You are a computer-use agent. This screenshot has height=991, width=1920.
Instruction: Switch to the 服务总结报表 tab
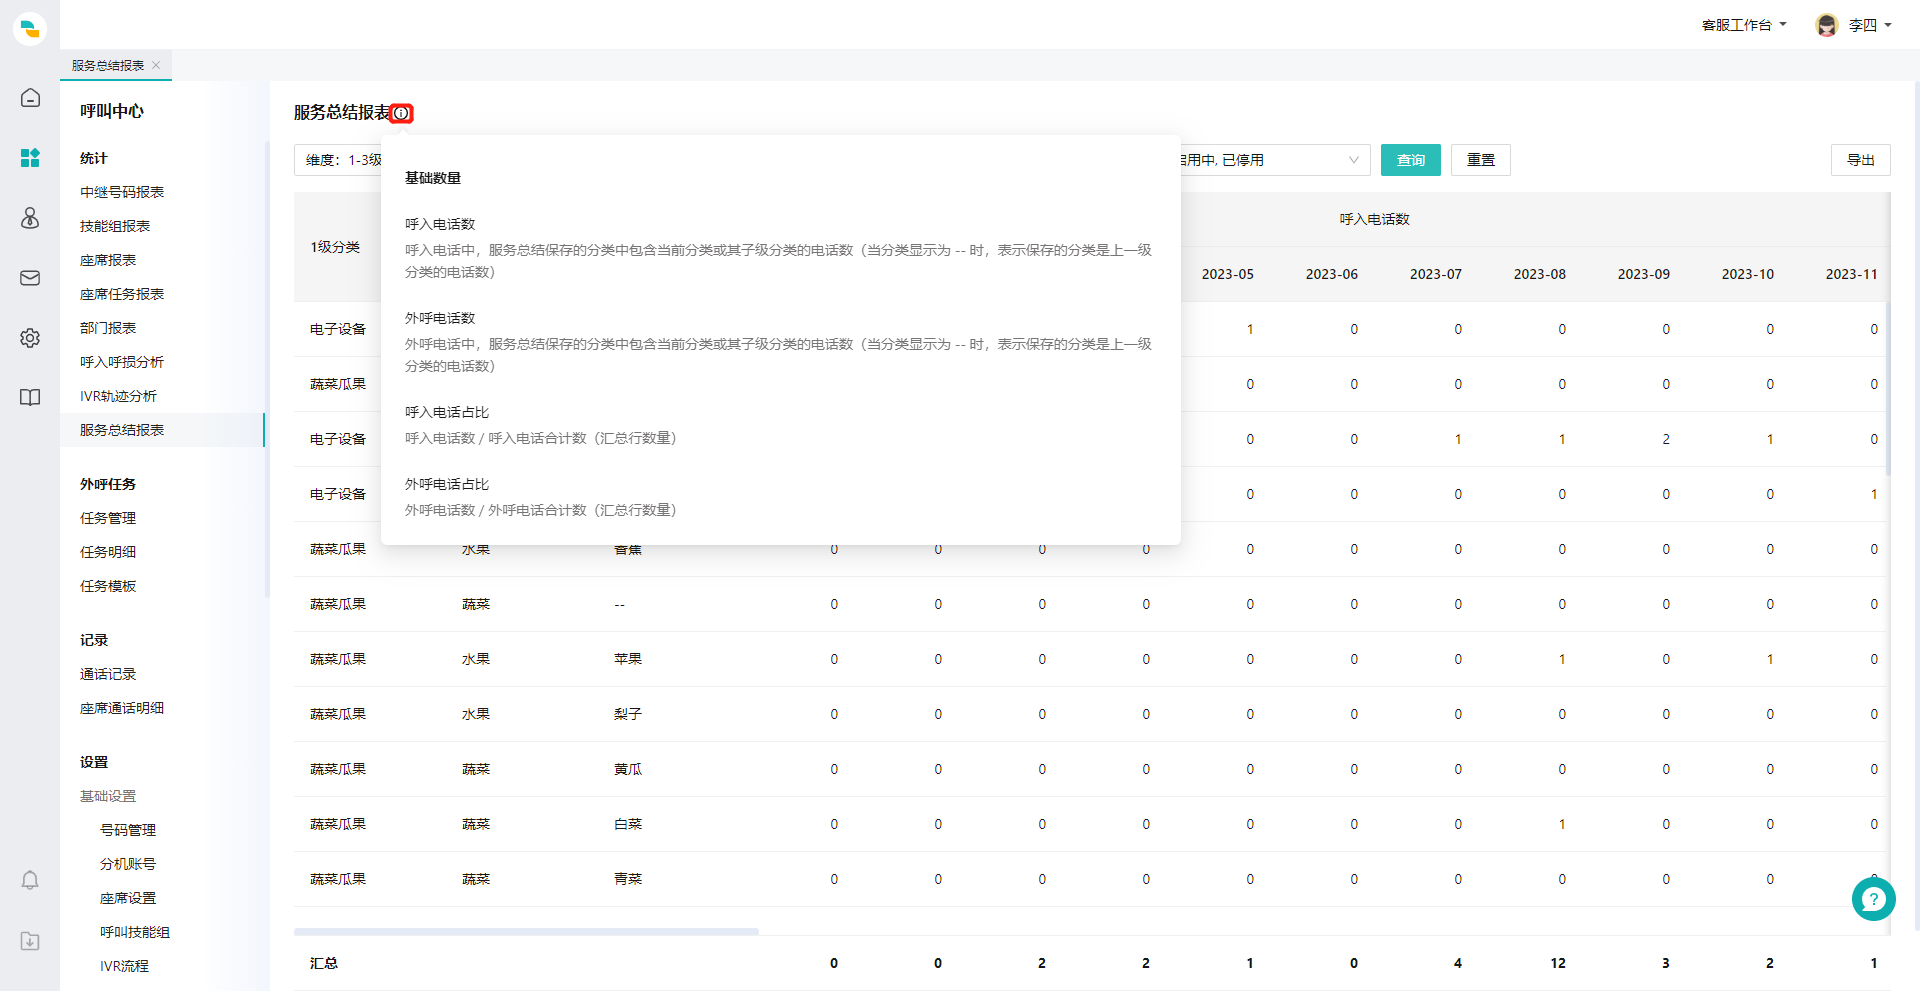[108, 65]
